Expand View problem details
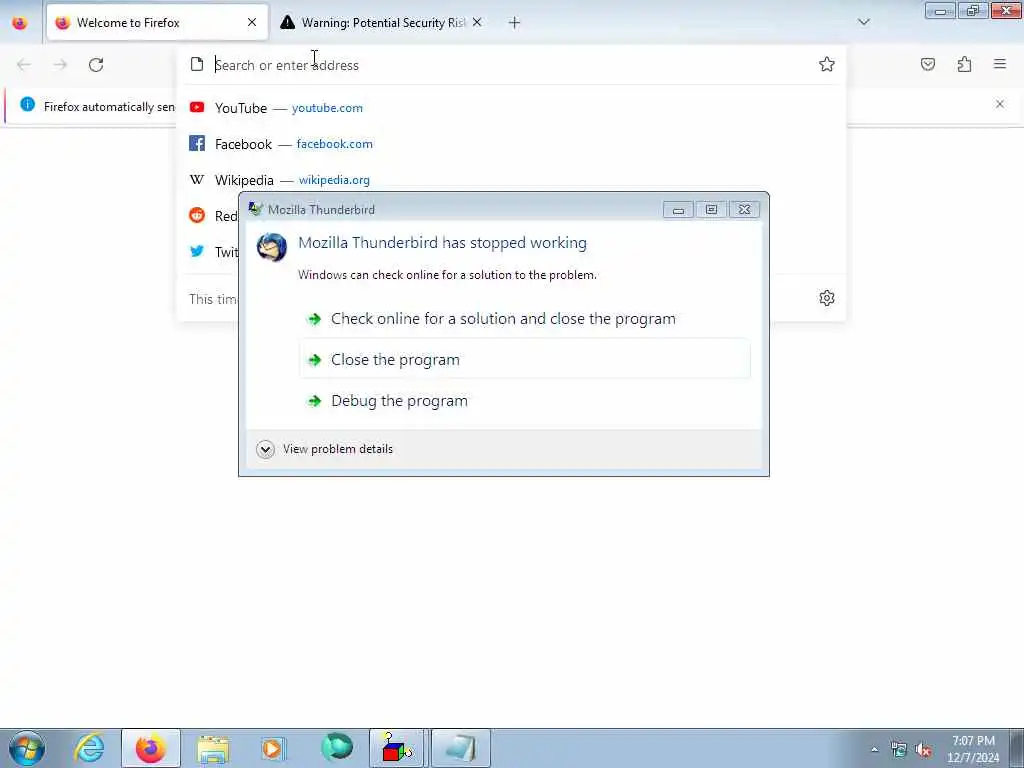 tap(325, 449)
